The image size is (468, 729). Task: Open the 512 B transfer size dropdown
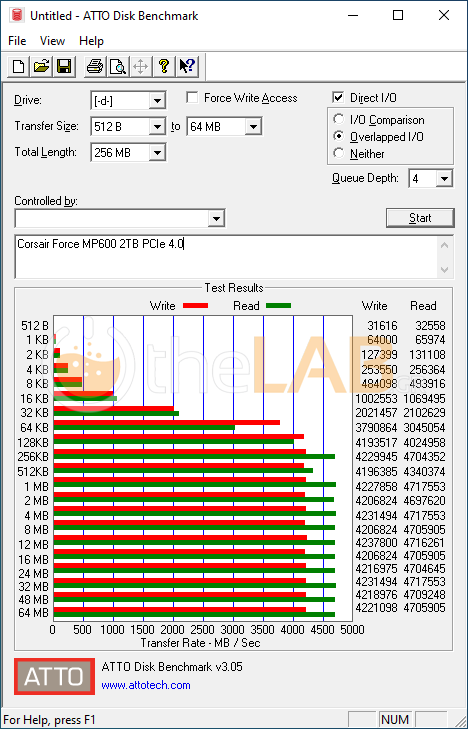click(x=157, y=126)
